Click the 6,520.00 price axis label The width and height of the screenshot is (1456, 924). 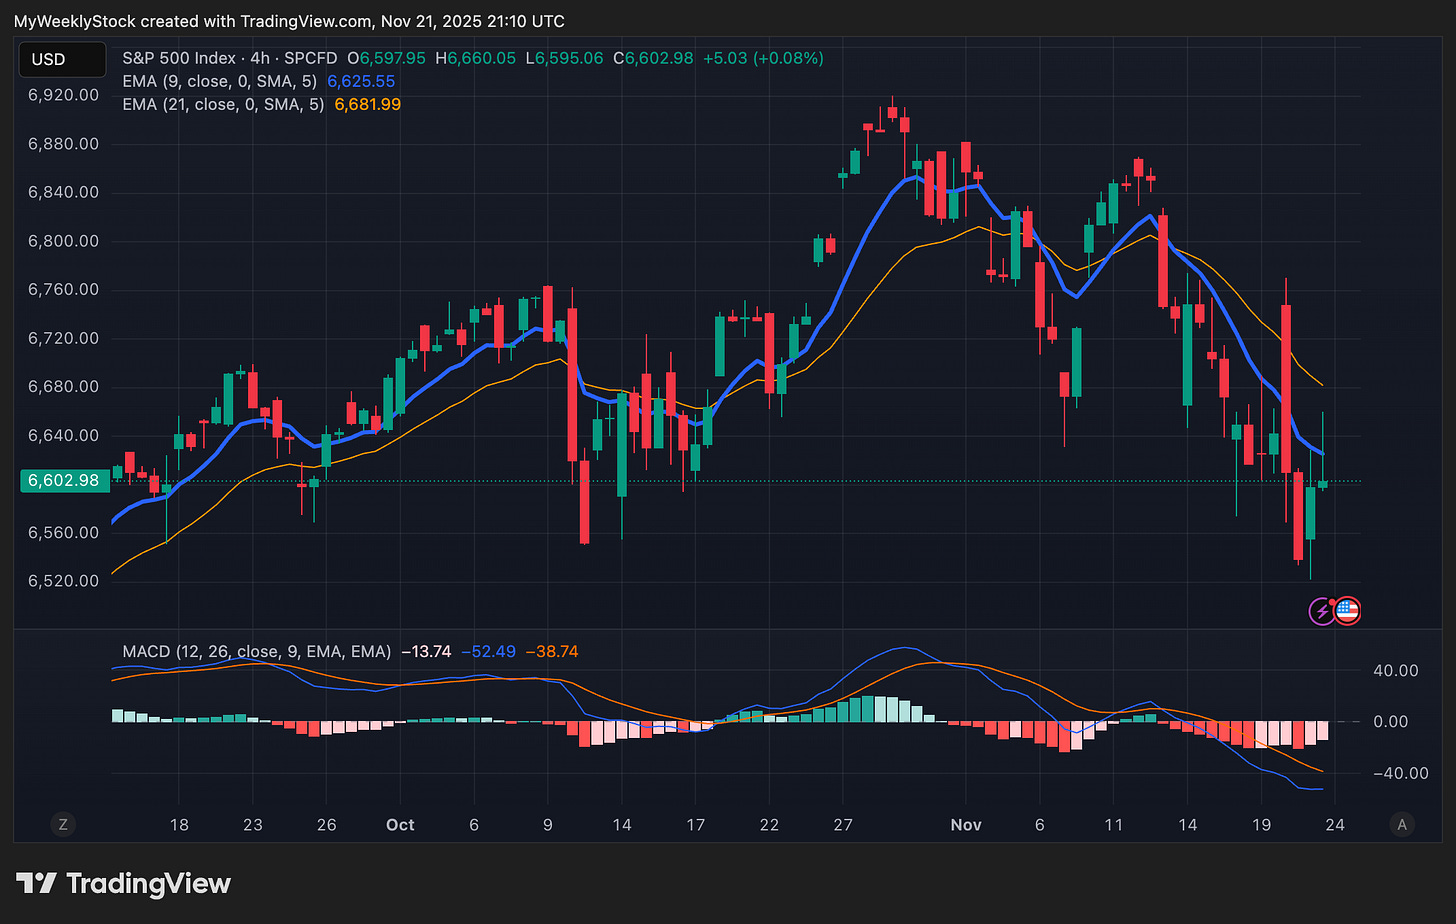tap(63, 581)
